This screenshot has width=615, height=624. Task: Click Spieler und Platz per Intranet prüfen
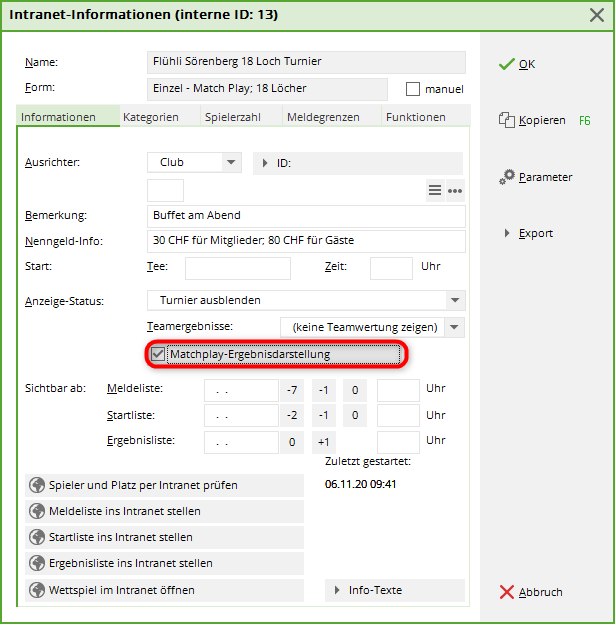pos(163,485)
